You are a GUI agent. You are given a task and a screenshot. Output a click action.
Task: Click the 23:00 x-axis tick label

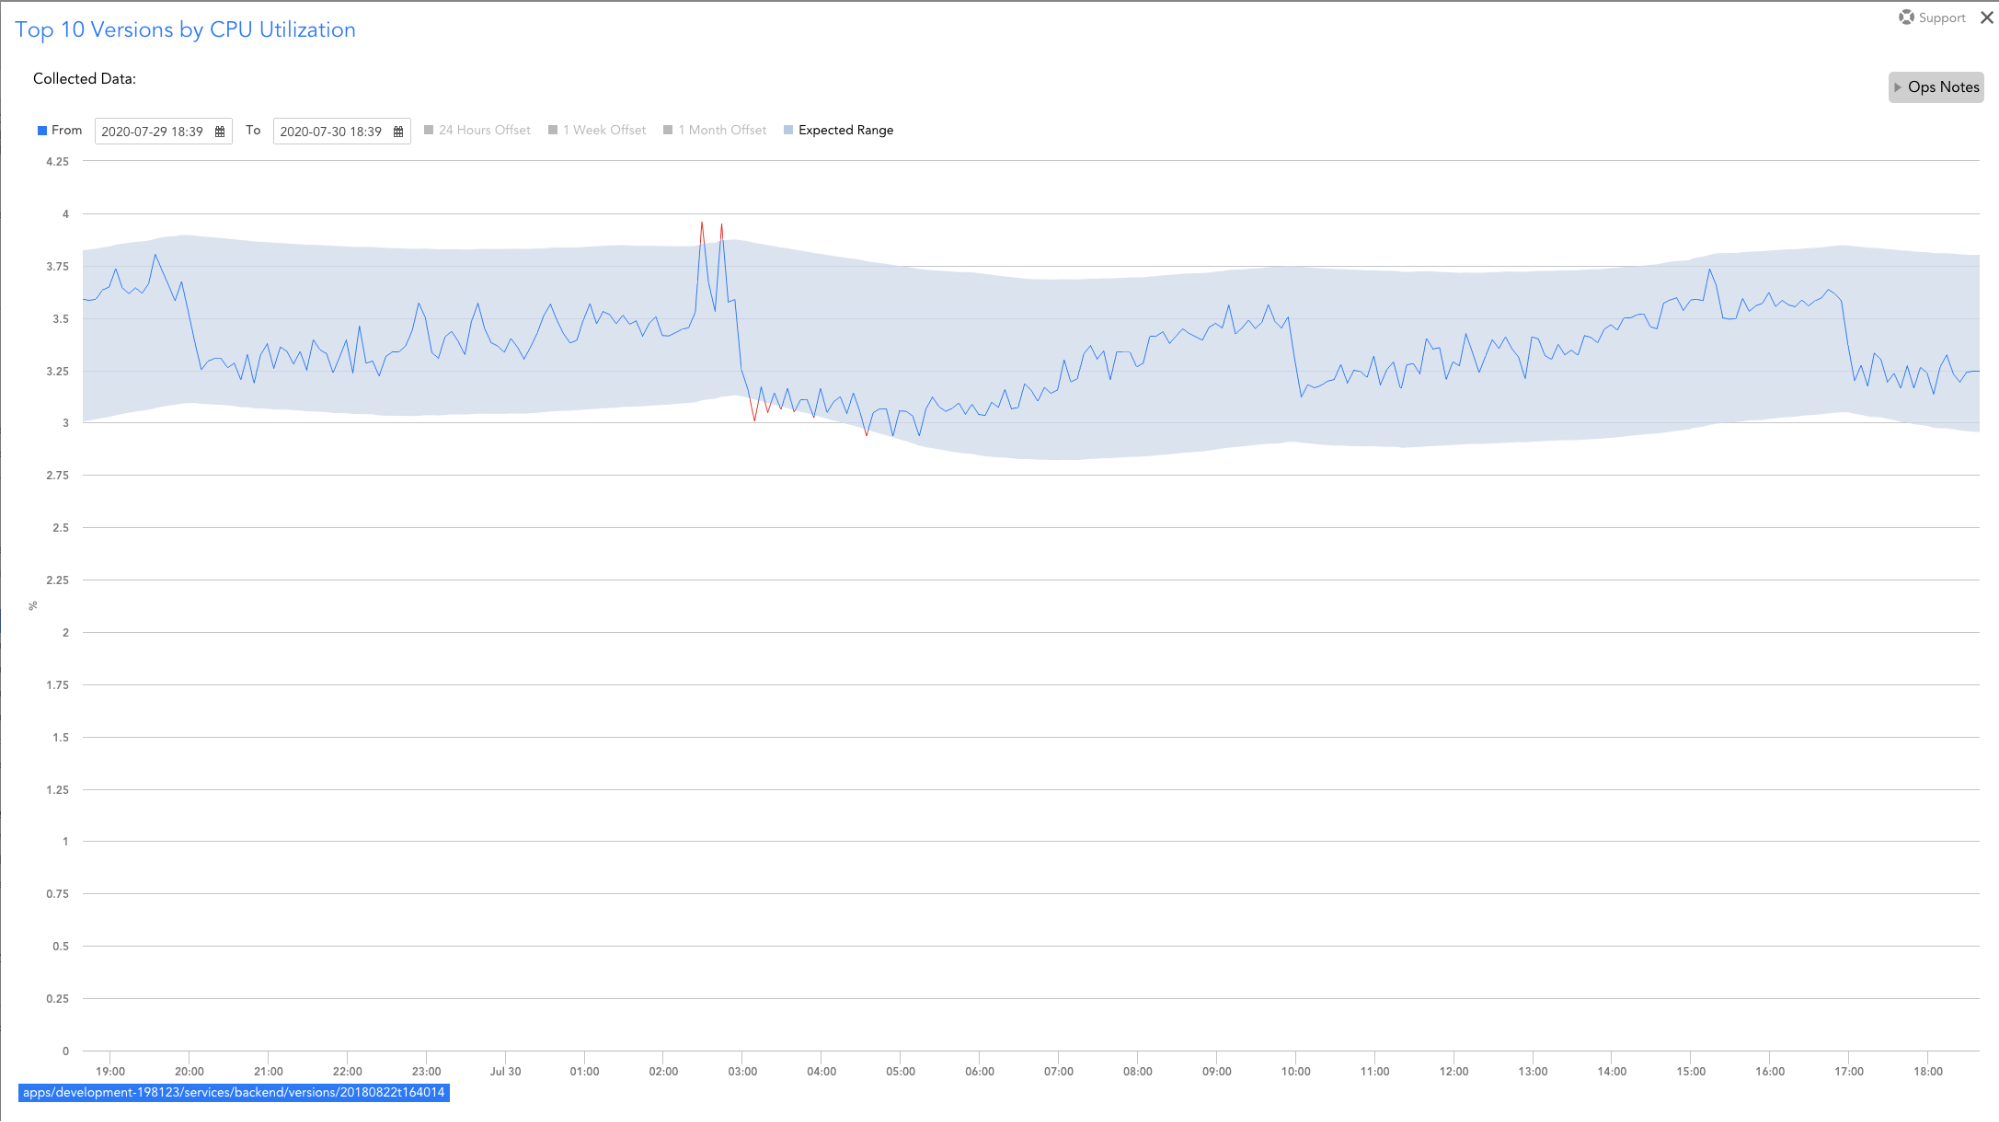pos(426,1071)
